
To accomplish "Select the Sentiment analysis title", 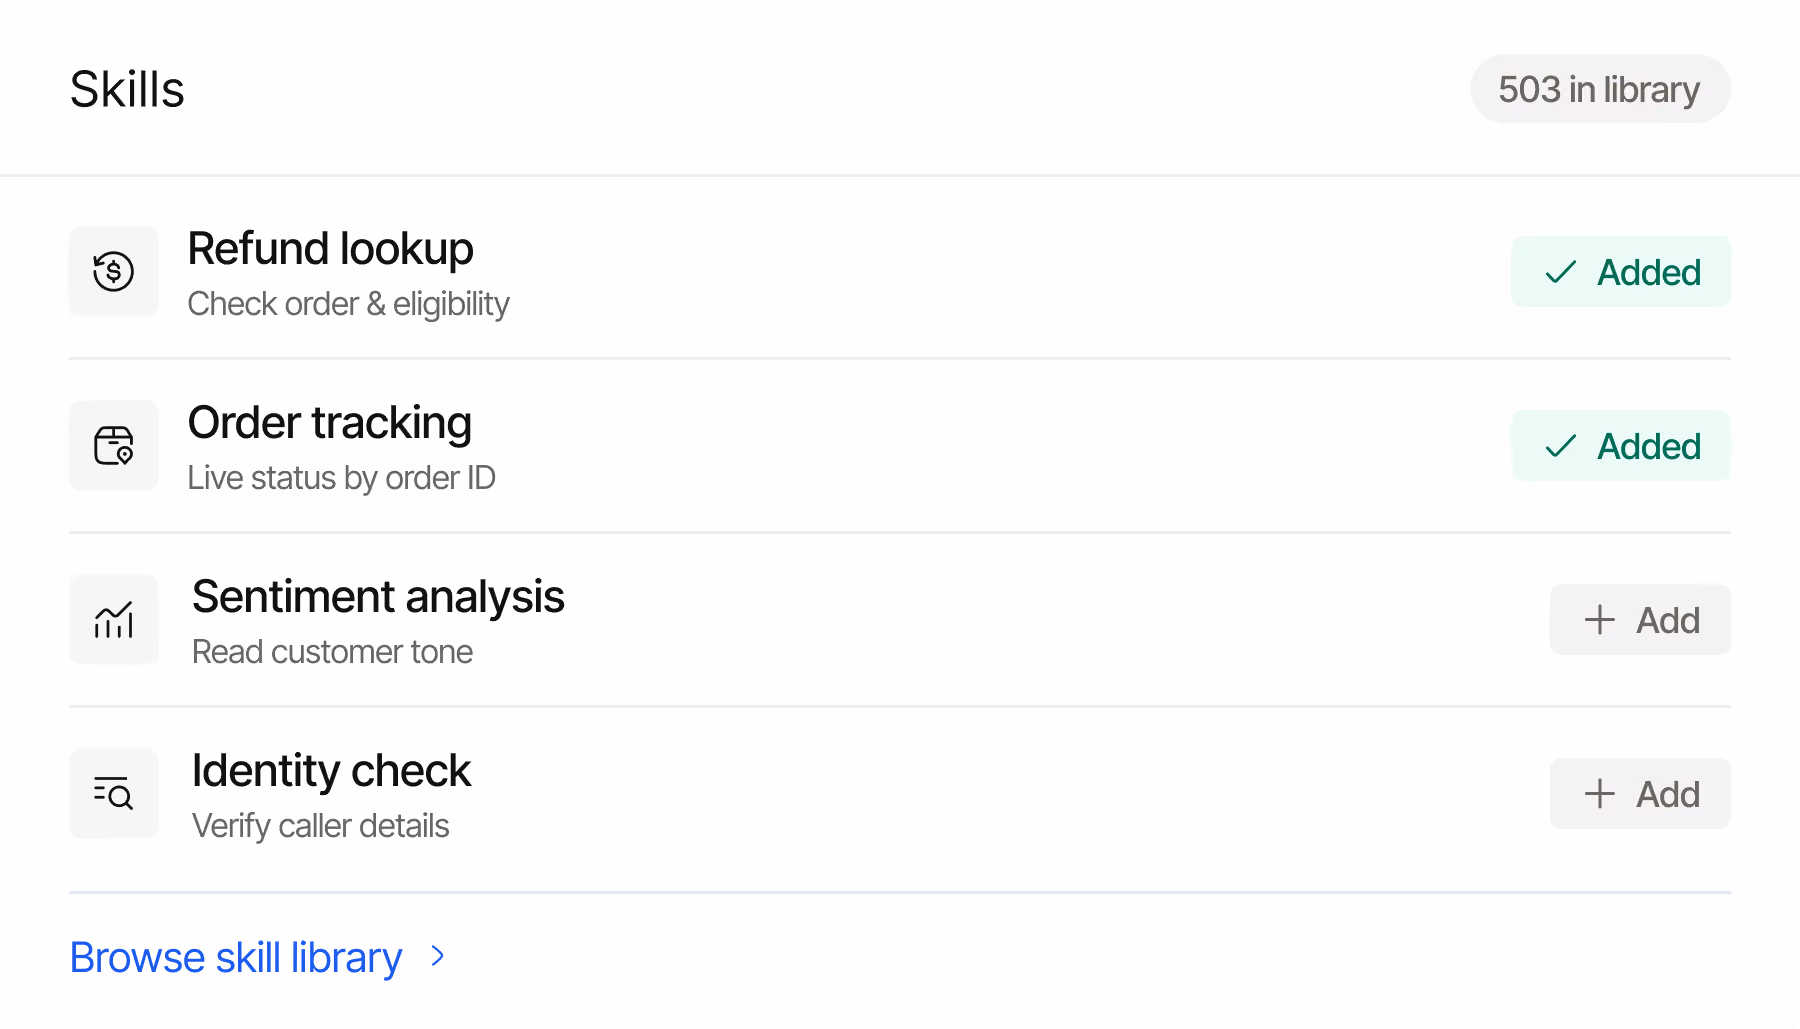I will (x=378, y=597).
